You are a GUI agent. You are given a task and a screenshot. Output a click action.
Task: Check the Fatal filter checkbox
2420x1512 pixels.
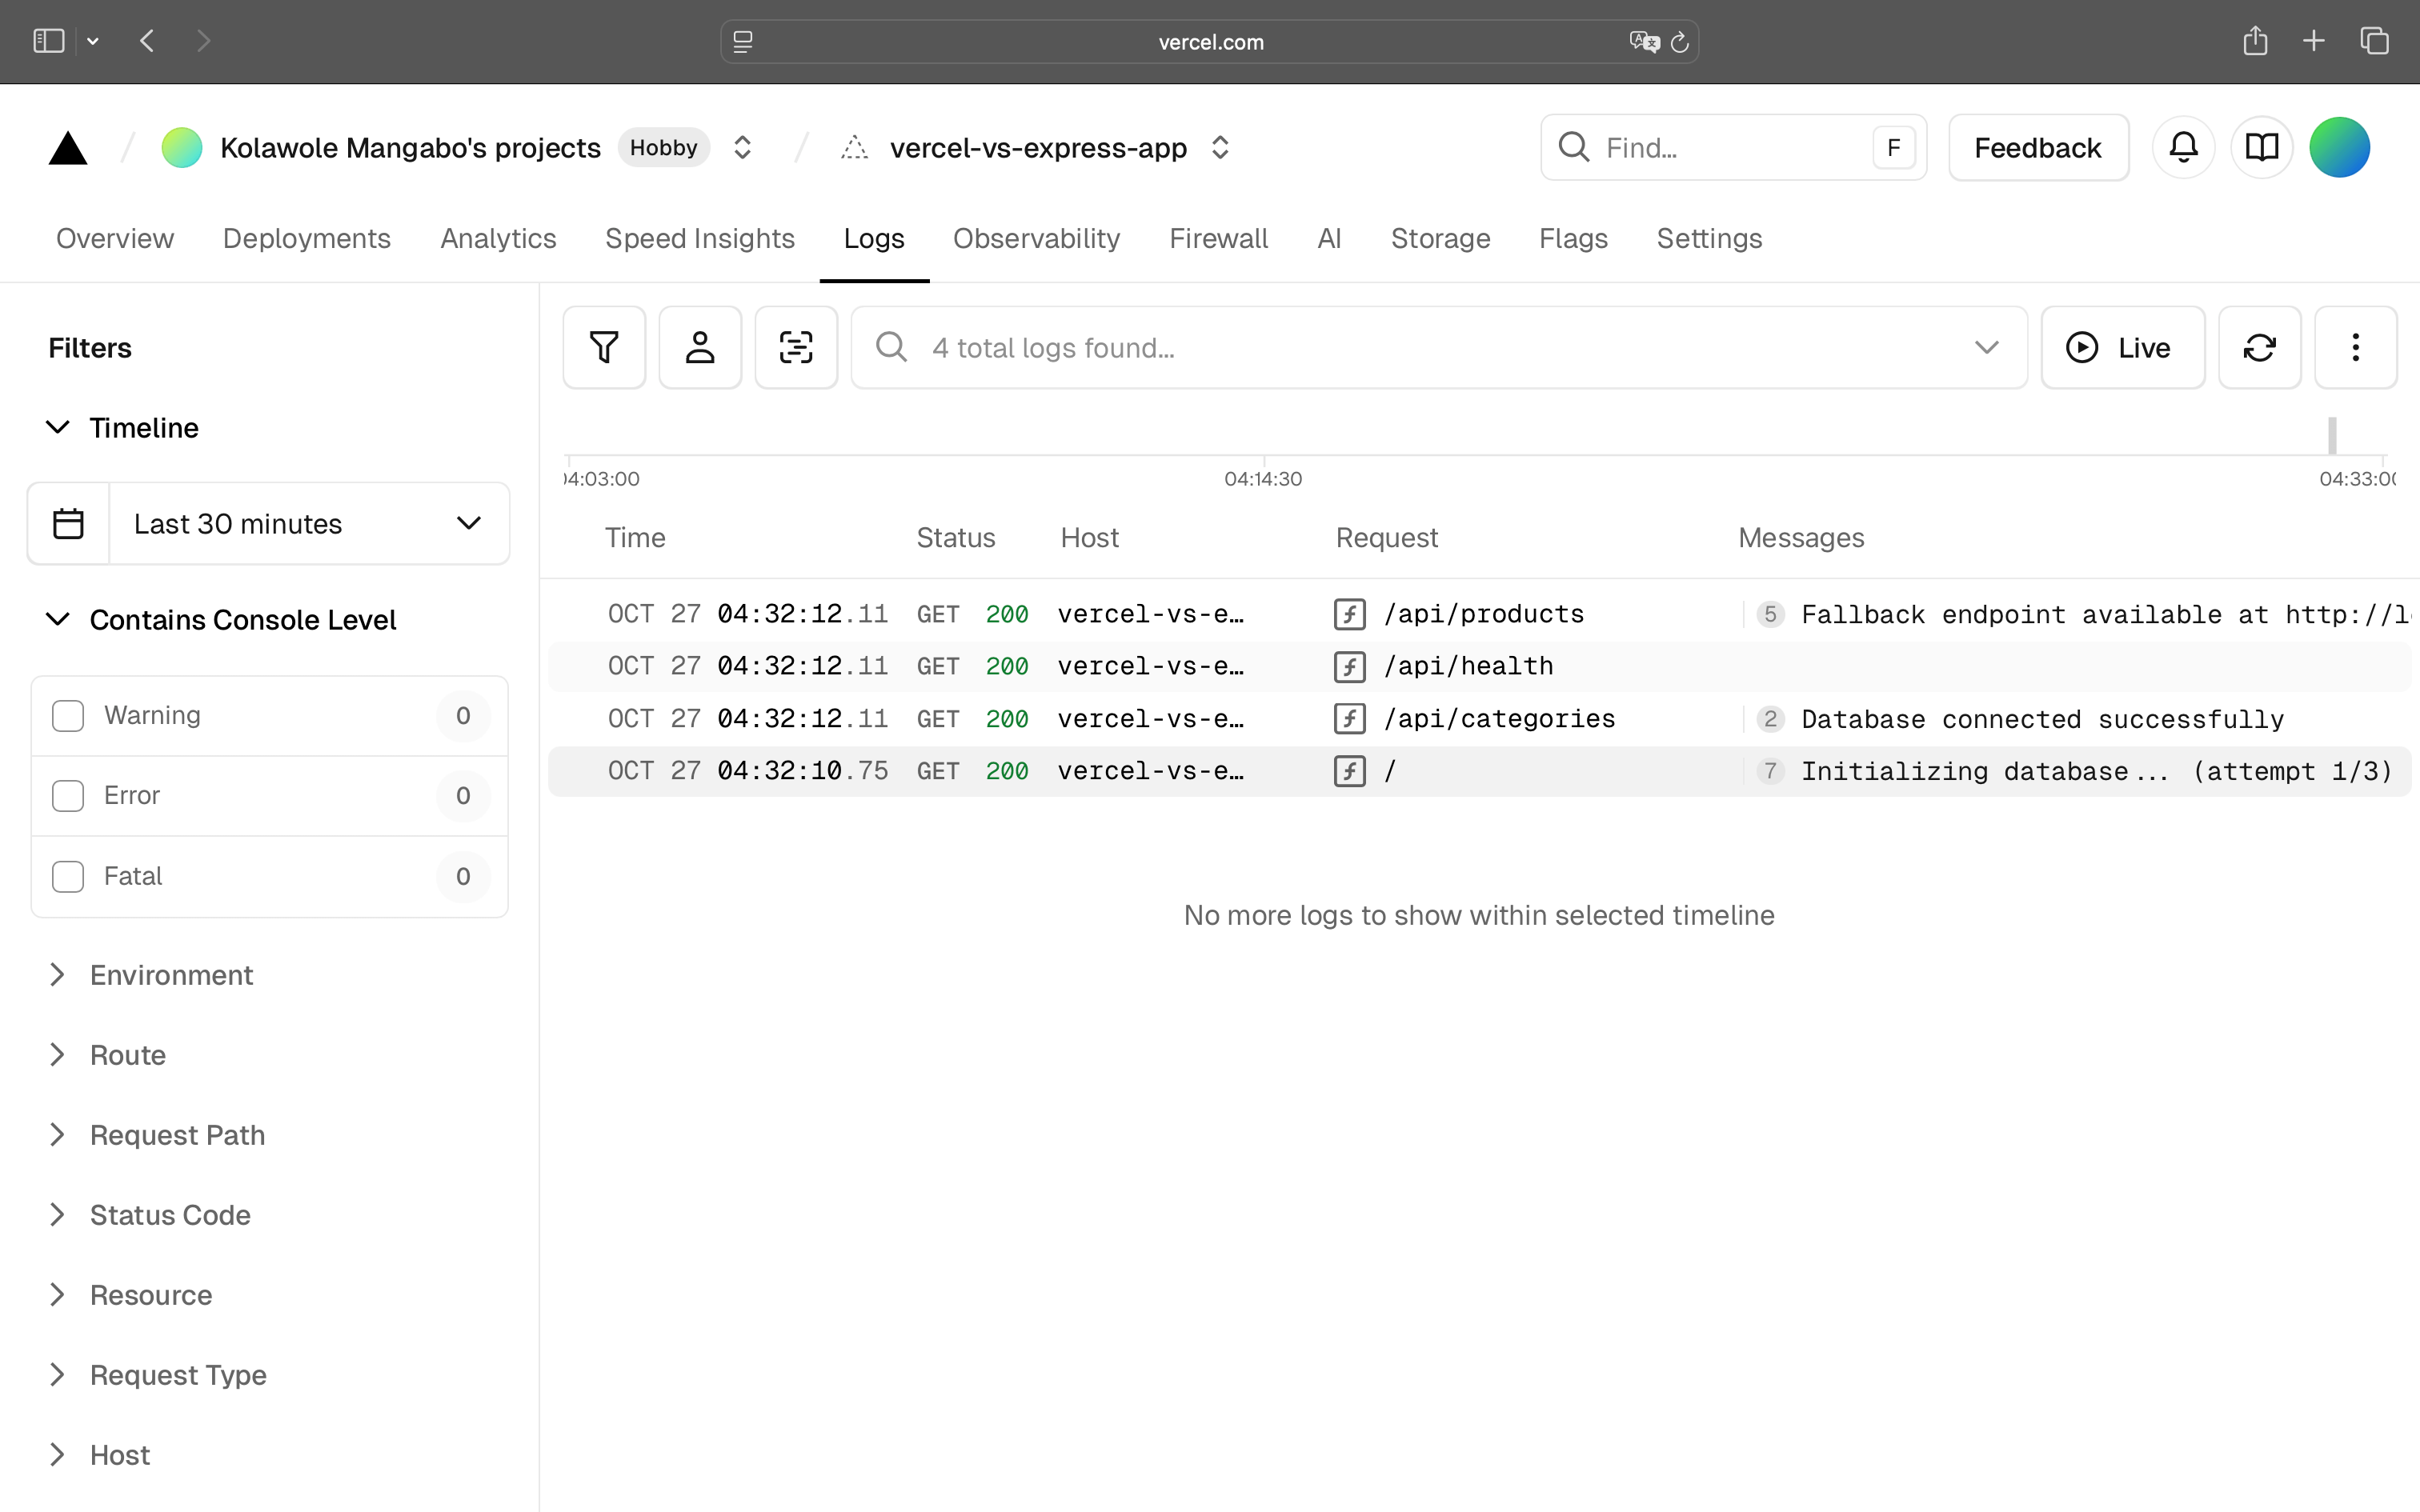68,876
